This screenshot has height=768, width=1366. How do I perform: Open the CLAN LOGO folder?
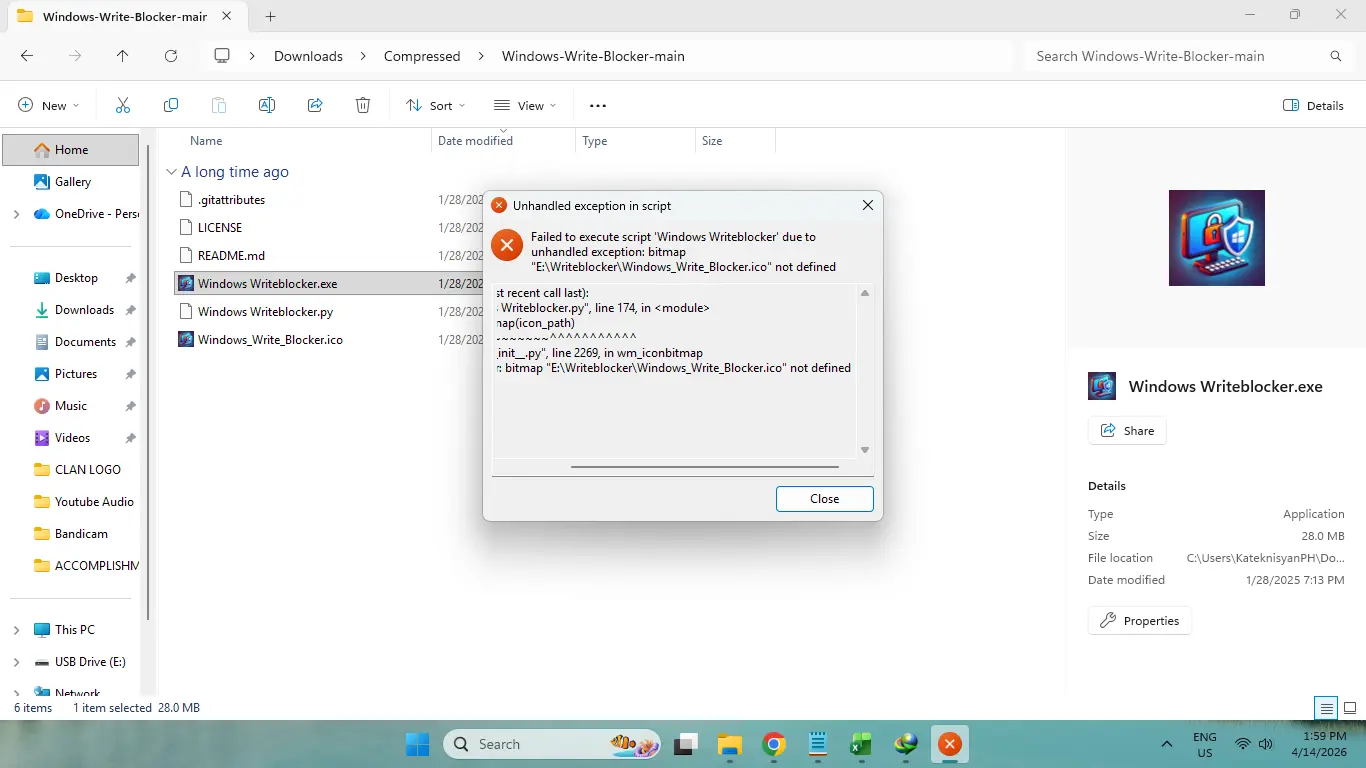pyautogui.click(x=87, y=470)
